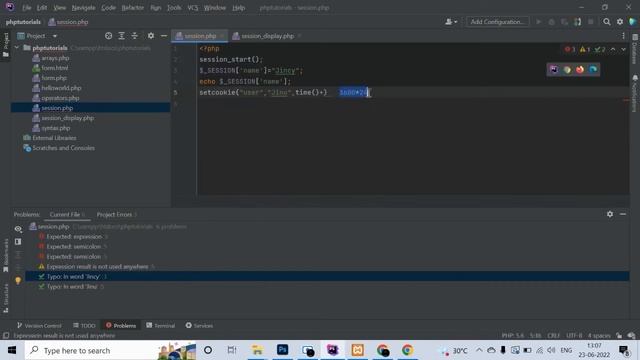This screenshot has height=360, width=640.
Task: Open helloworld.php in project tree
Action: [x=61, y=88]
